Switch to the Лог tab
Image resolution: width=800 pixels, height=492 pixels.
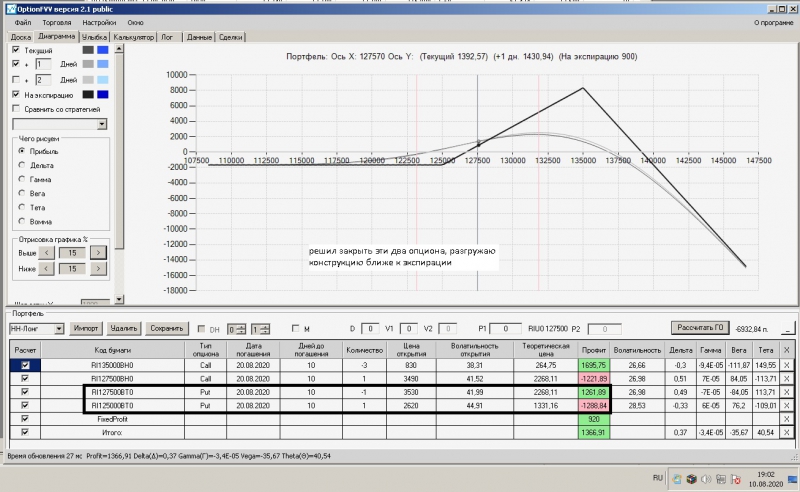coord(167,37)
